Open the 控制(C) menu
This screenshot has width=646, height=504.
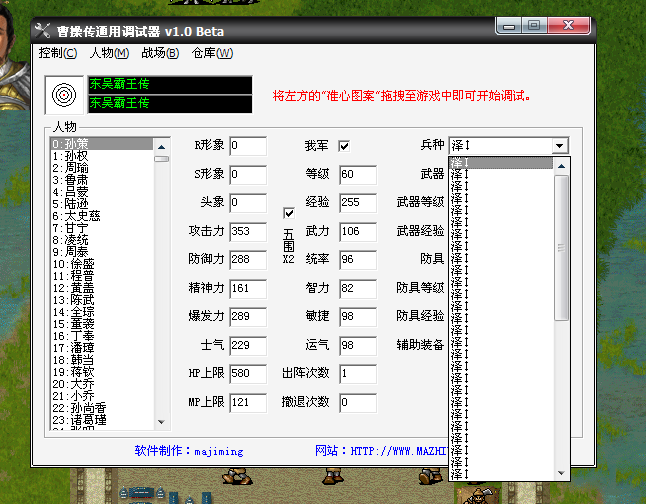coord(57,53)
